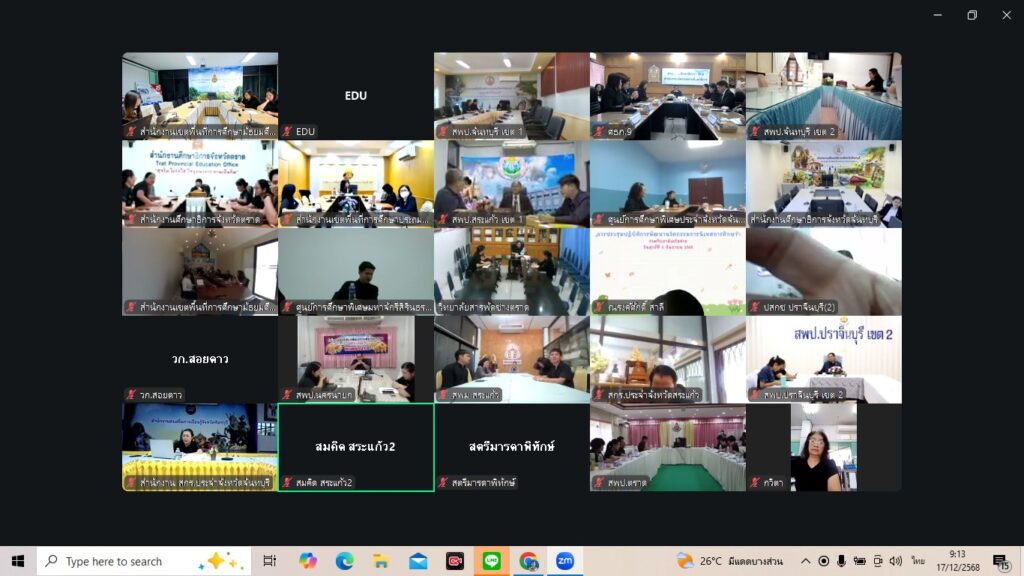Image resolution: width=1024 pixels, height=576 pixels.
Task: Toggle the system volume speaker icon
Action: click(895, 561)
